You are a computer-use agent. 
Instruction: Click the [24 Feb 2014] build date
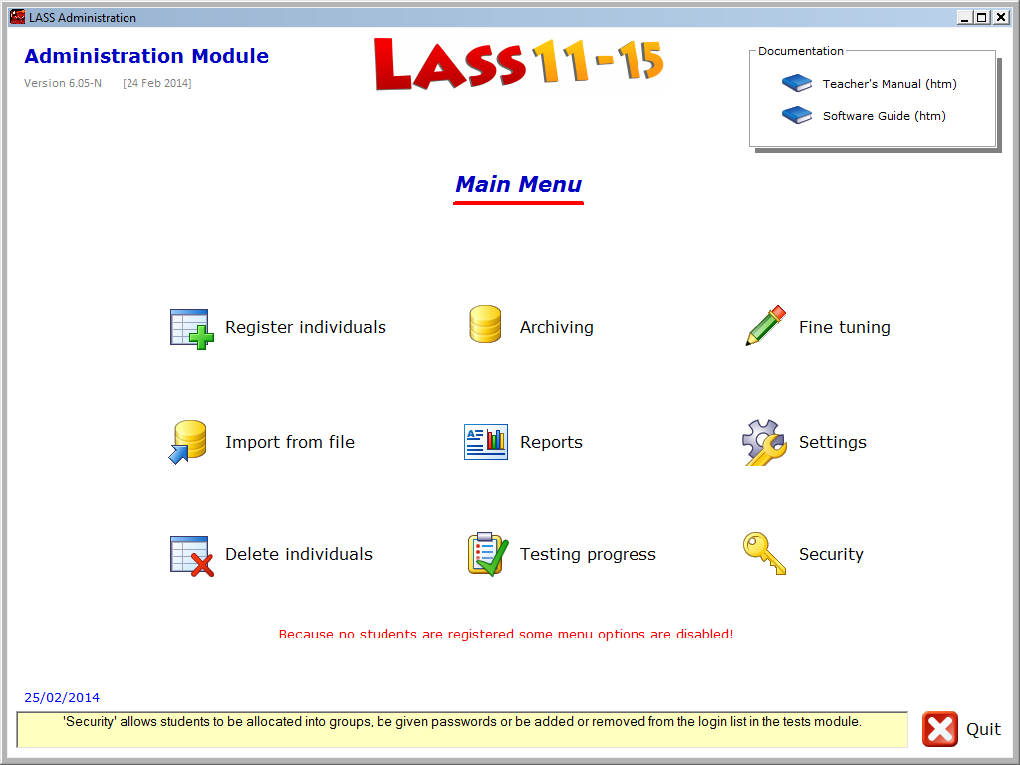[x=157, y=83]
